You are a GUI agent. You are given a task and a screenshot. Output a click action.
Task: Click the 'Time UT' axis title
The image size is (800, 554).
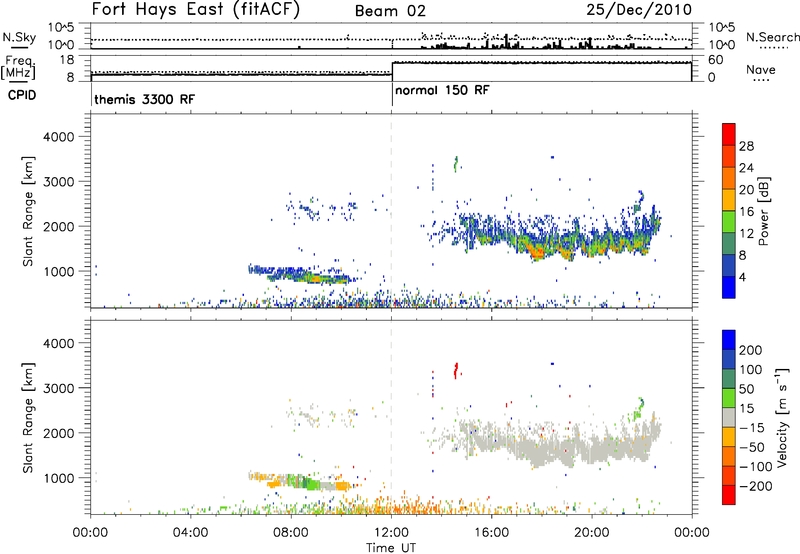coord(391,547)
